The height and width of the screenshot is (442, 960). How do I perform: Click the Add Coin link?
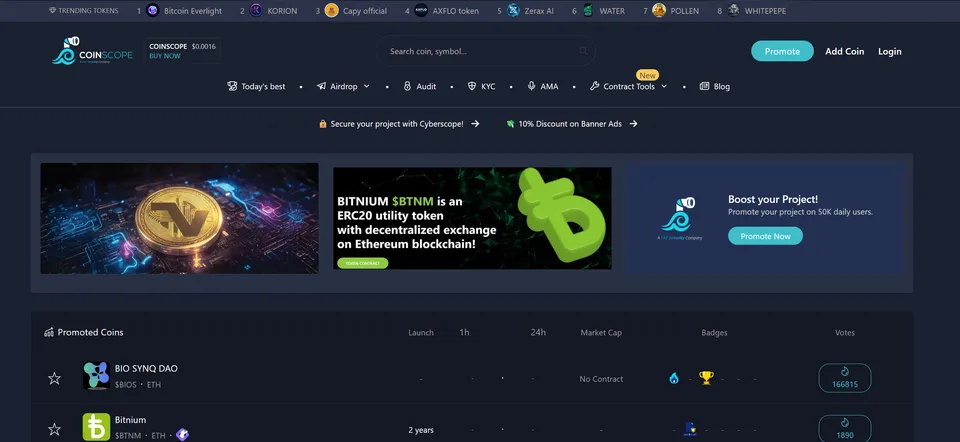pyautogui.click(x=844, y=51)
